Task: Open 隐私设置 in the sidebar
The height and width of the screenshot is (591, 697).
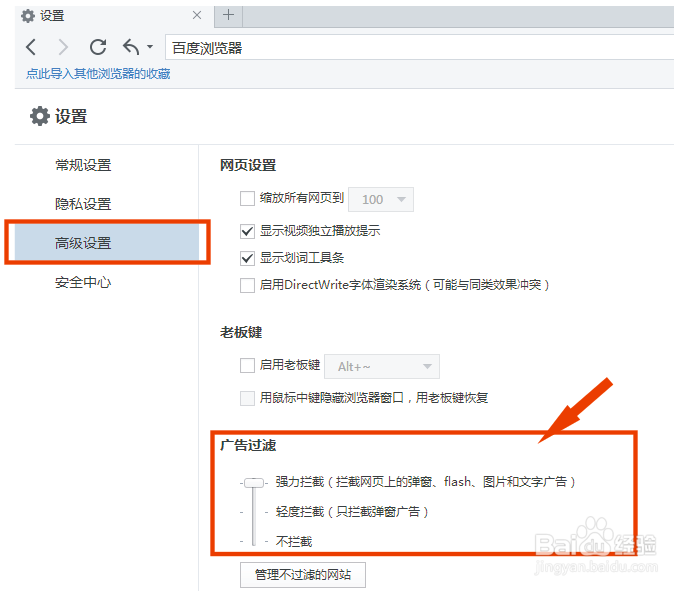Action: pyautogui.click(x=83, y=204)
